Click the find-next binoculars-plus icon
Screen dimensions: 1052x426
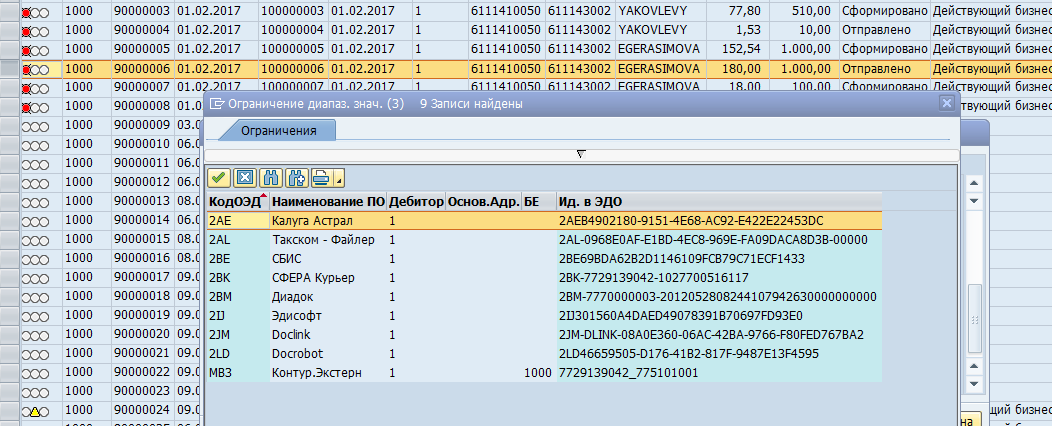click(x=296, y=178)
